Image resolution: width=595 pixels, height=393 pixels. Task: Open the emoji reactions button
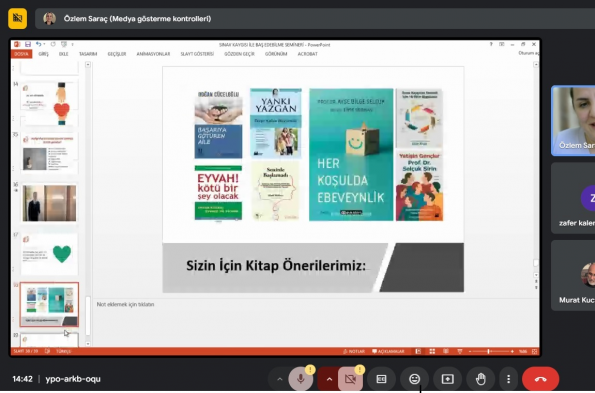[414, 379]
